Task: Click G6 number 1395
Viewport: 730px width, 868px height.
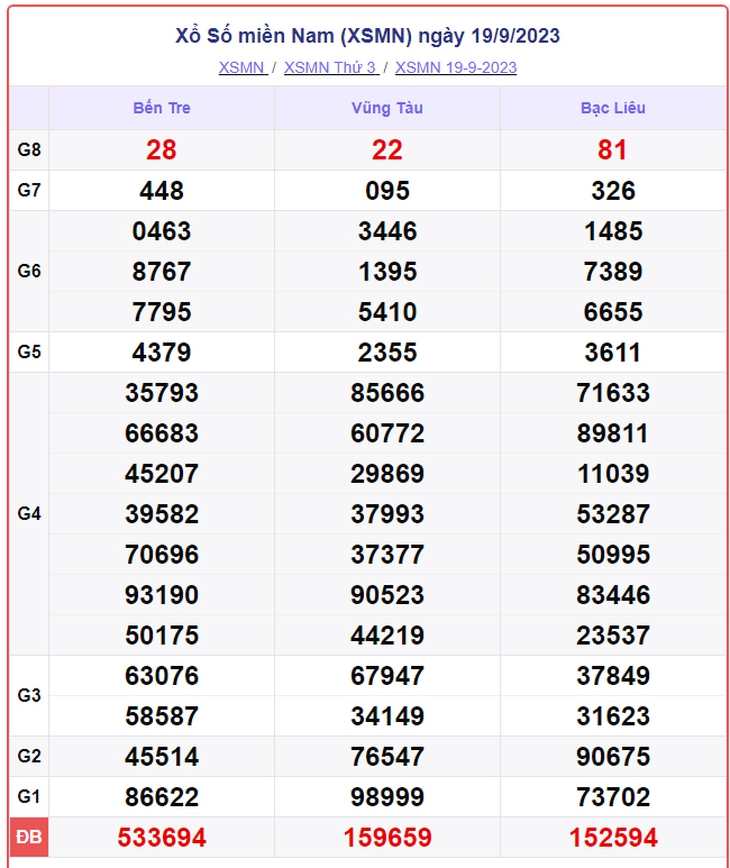Action: (x=387, y=272)
